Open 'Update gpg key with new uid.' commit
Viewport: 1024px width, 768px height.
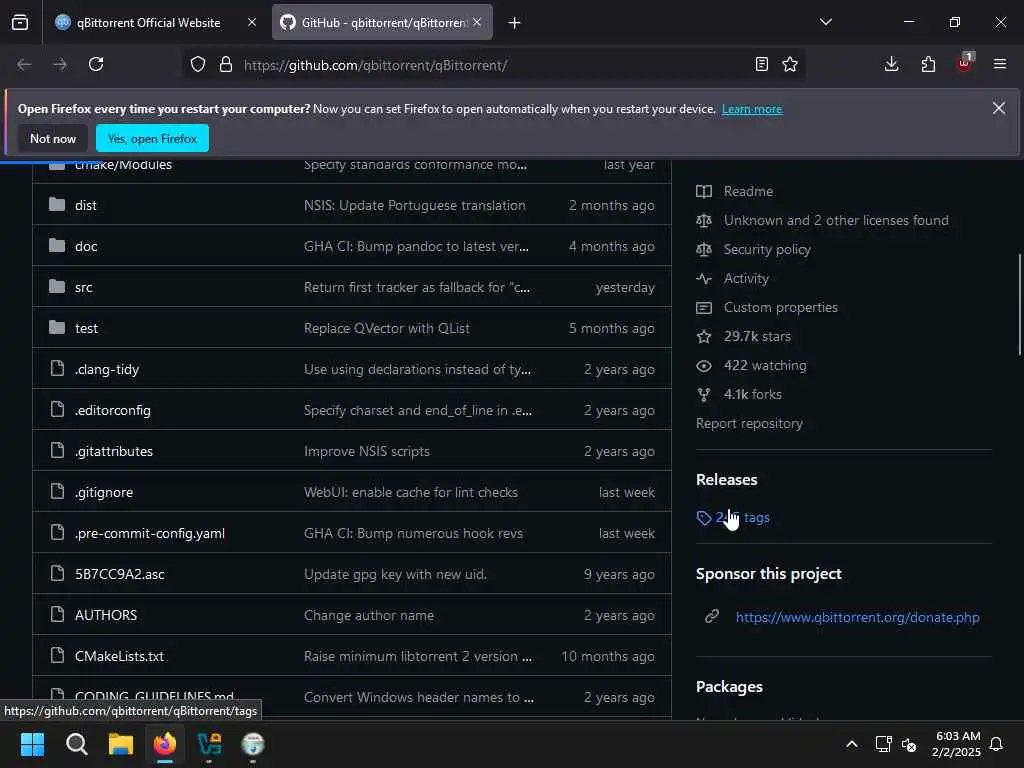point(395,574)
